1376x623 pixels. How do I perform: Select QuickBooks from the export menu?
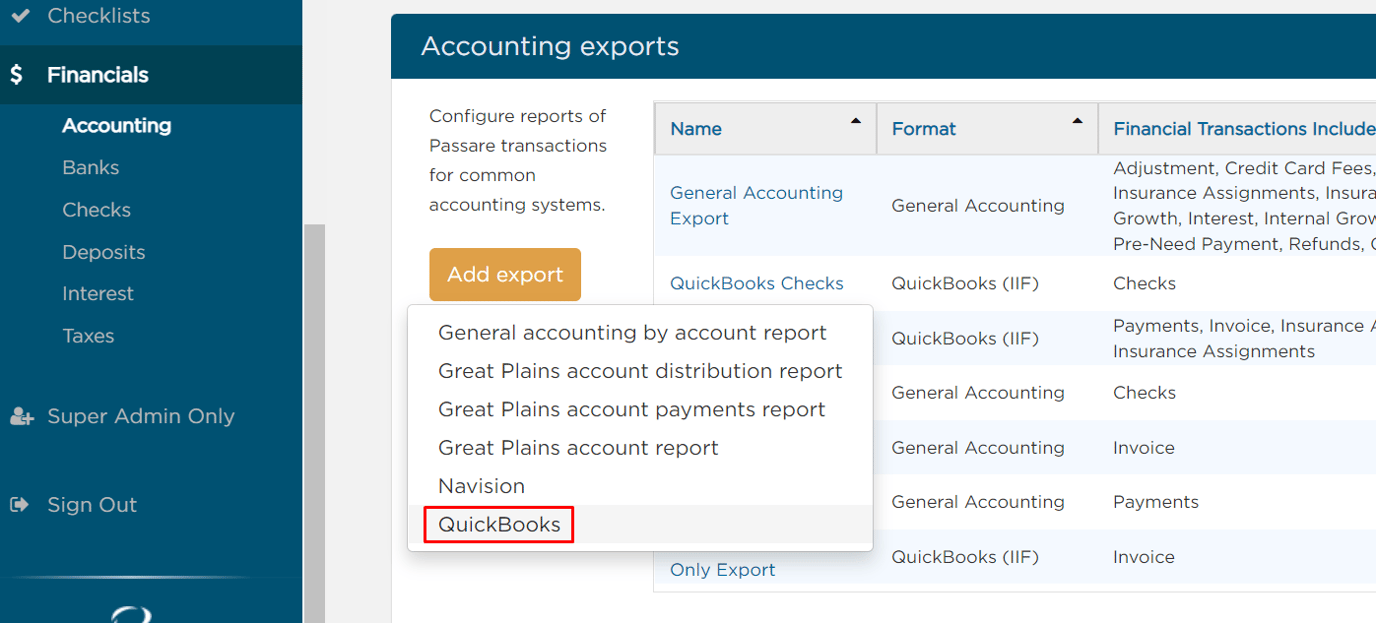(x=498, y=524)
